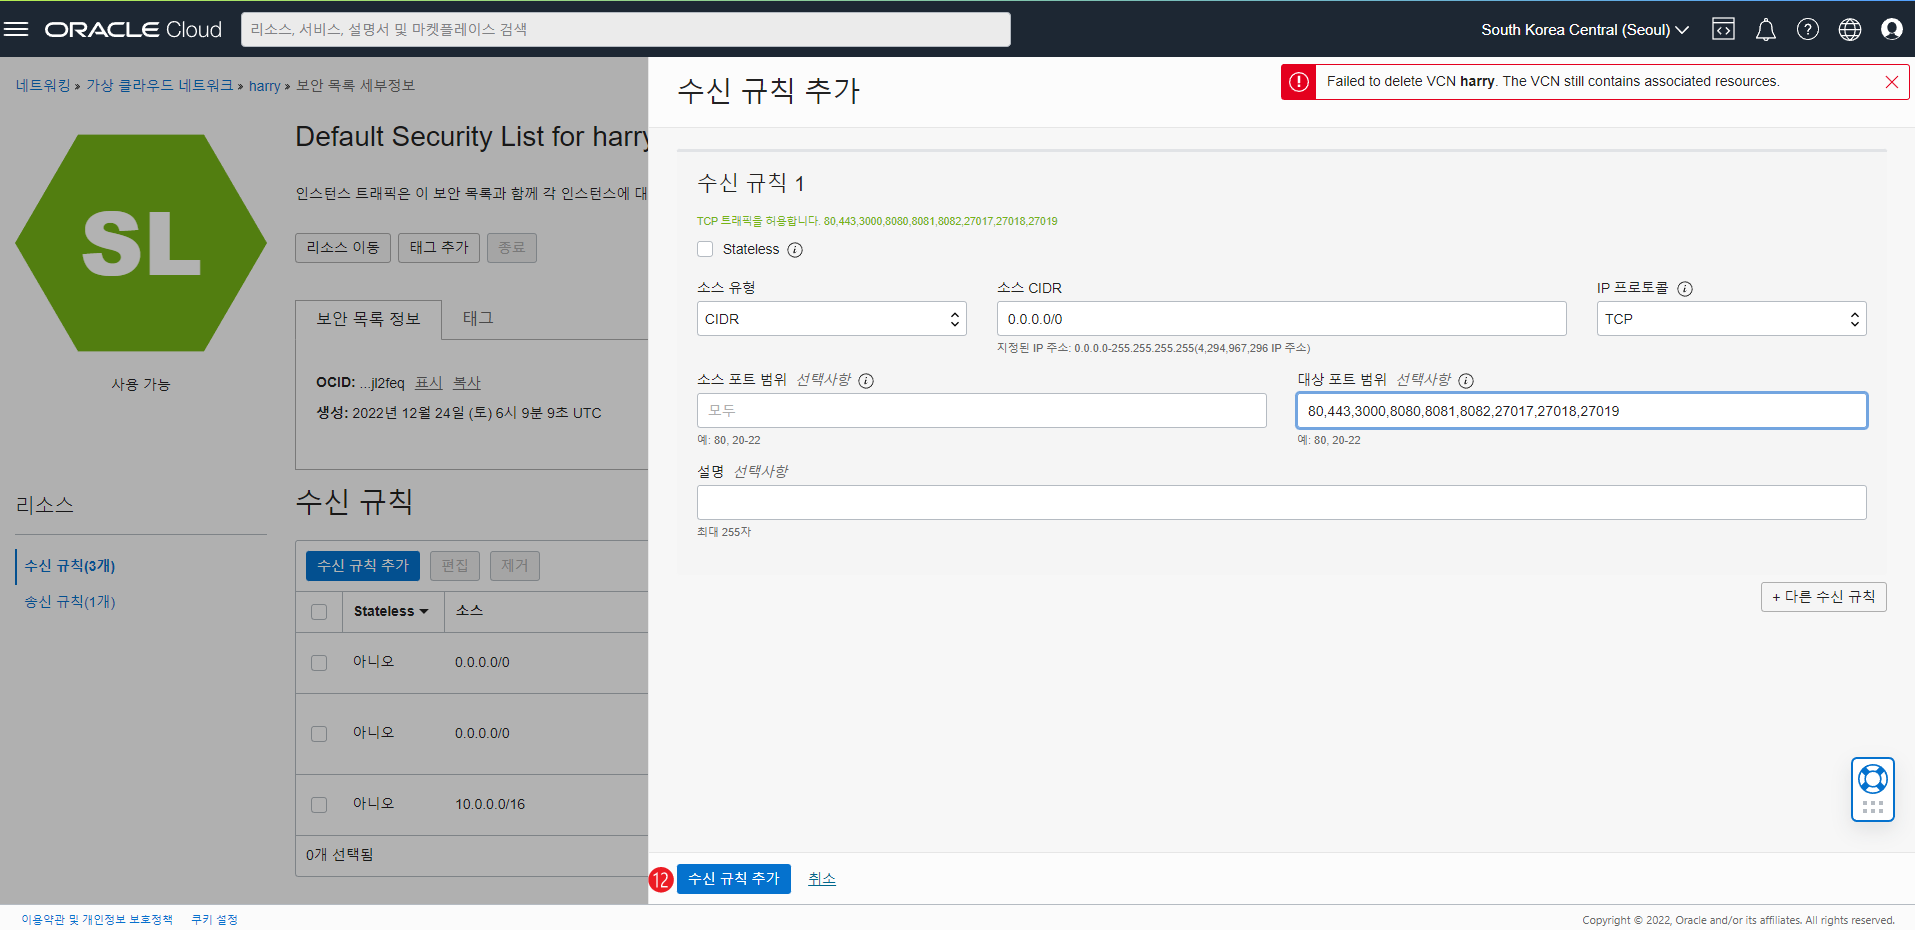
Task: Open the 소스 유형 CIDR dropdown
Action: tap(832, 319)
